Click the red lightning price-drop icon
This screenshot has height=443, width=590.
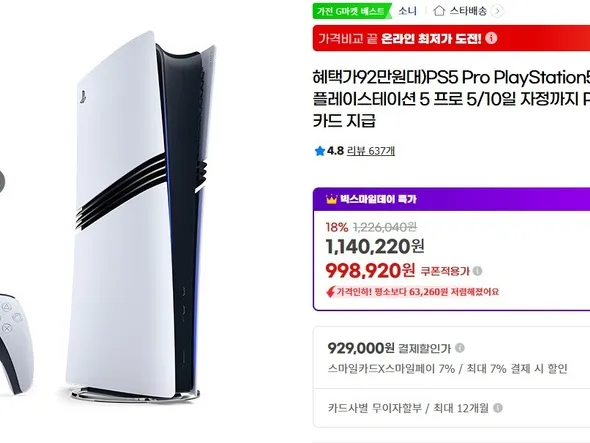[330, 292]
